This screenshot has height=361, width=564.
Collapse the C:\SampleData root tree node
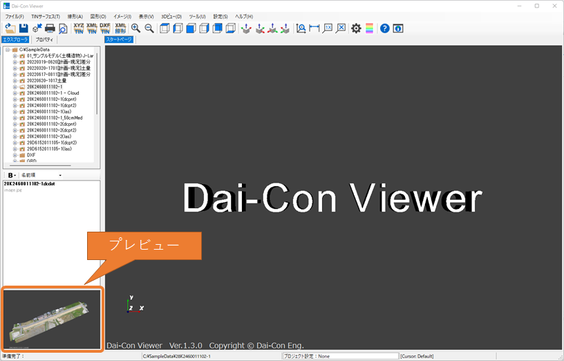click(8, 50)
